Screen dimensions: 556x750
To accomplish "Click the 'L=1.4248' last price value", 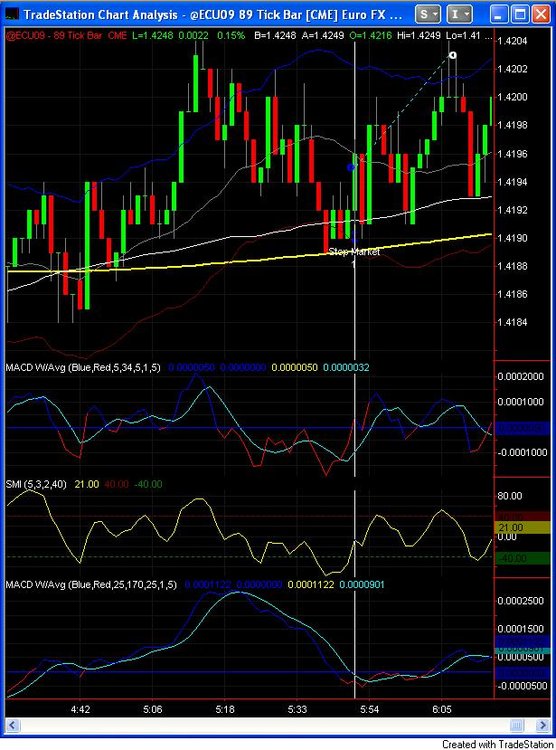I will [x=153, y=35].
